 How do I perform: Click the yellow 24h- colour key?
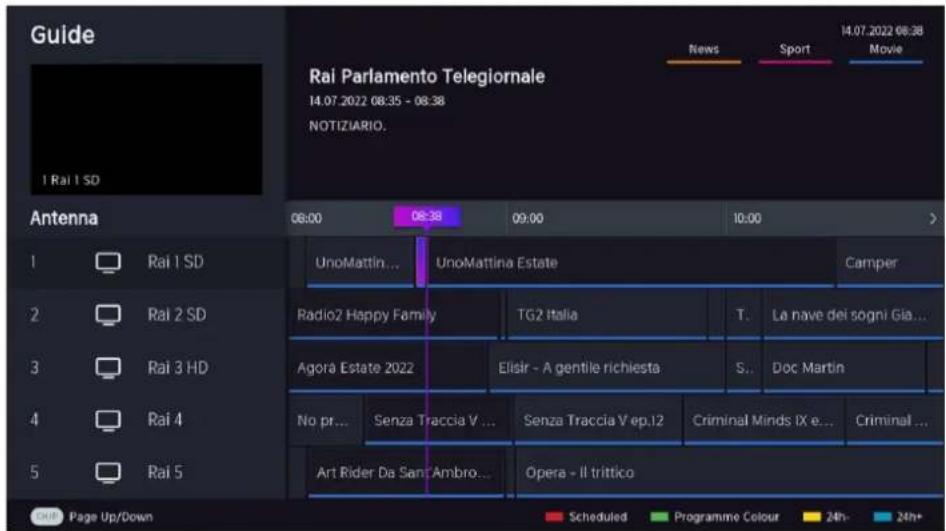(x=826, y=517)
